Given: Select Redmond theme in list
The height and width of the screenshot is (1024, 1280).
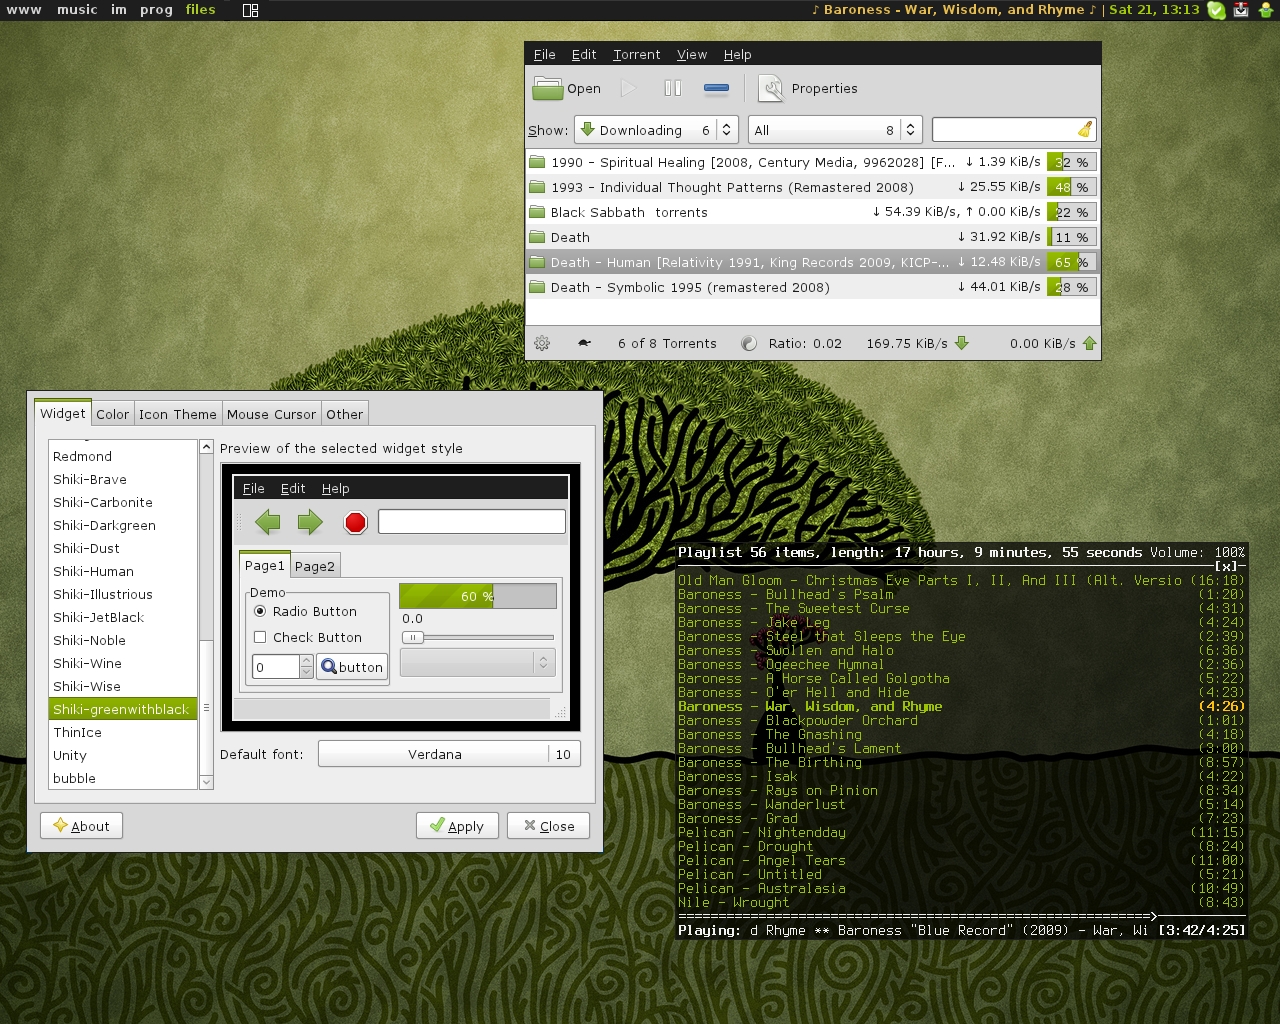Looking at the screenshot, I should [123, 456].
